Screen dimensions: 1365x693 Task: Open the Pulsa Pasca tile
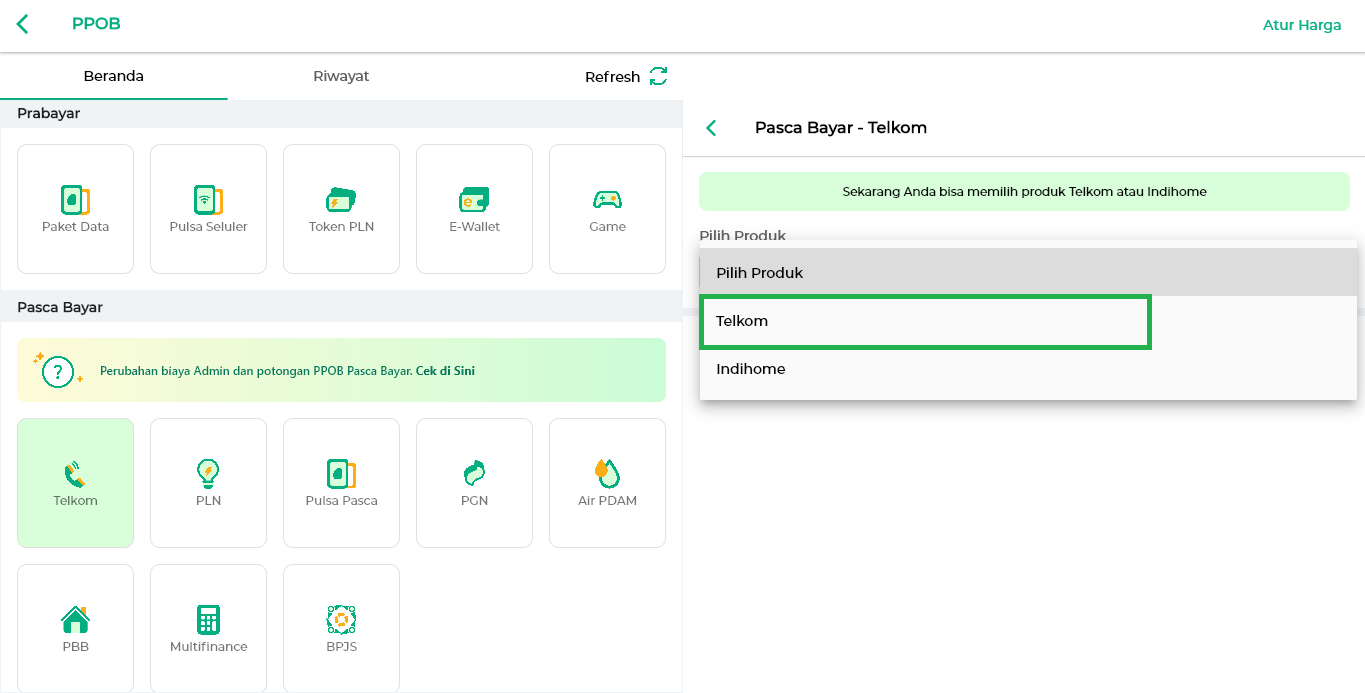pyautogui.click(x=341, y=483)
